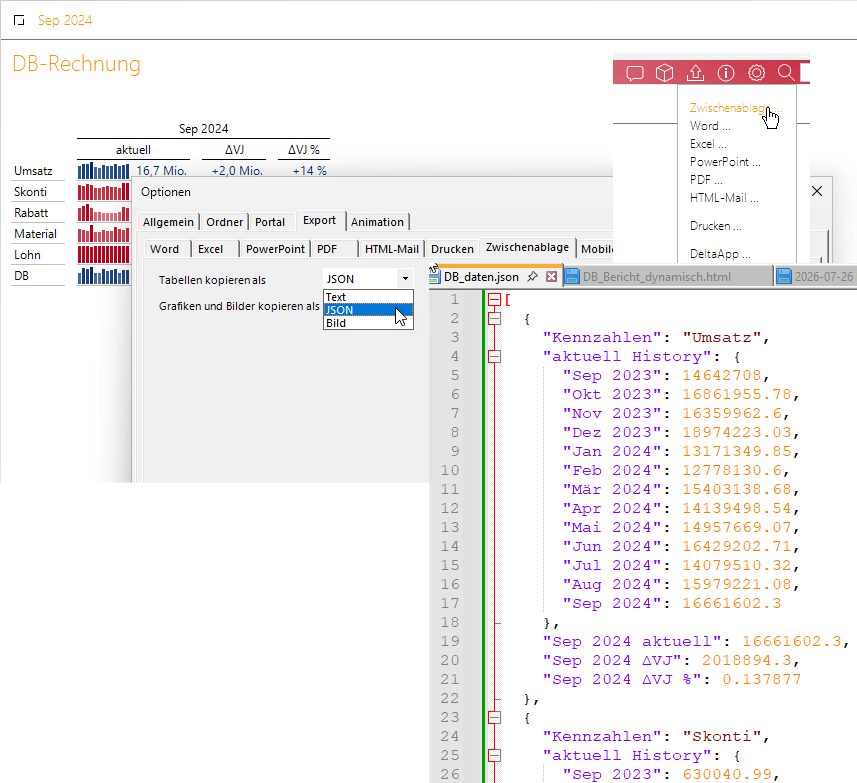This screenshot has height=783, width=857.
Task: Click the search magnifier icon
Action: tap(786, 72)
